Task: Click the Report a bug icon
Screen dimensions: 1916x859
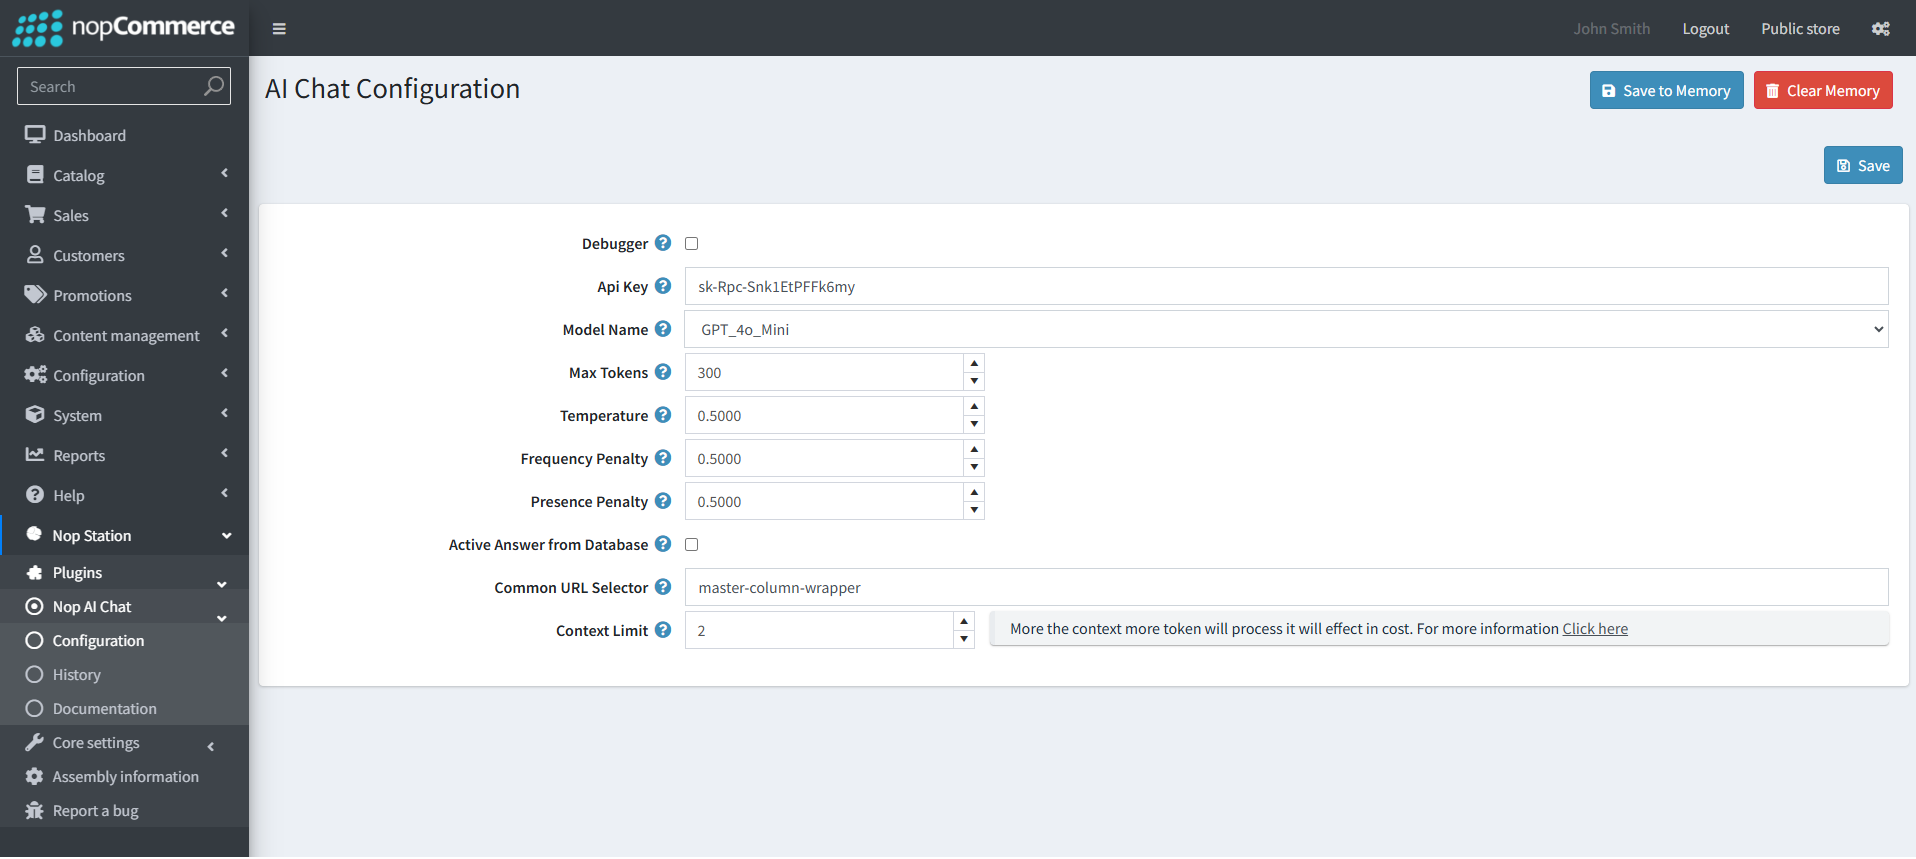Action: 35,811
